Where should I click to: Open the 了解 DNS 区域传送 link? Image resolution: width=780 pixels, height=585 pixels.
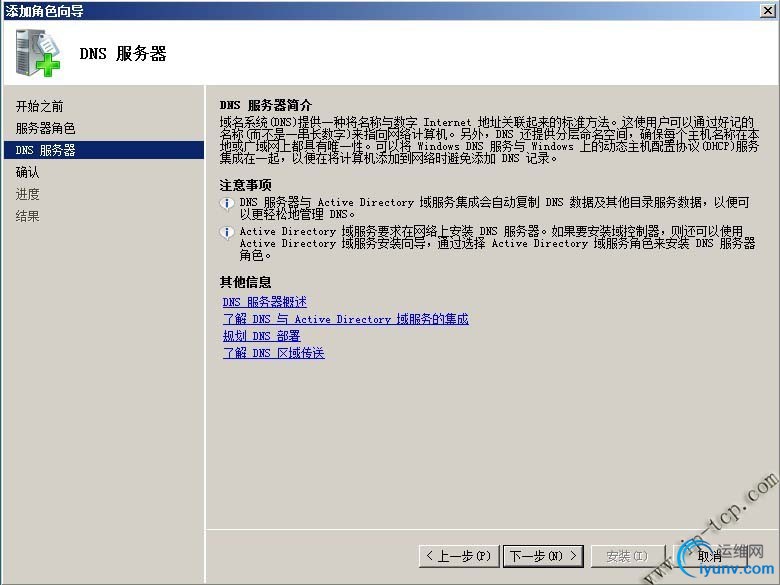coord(274,353)
